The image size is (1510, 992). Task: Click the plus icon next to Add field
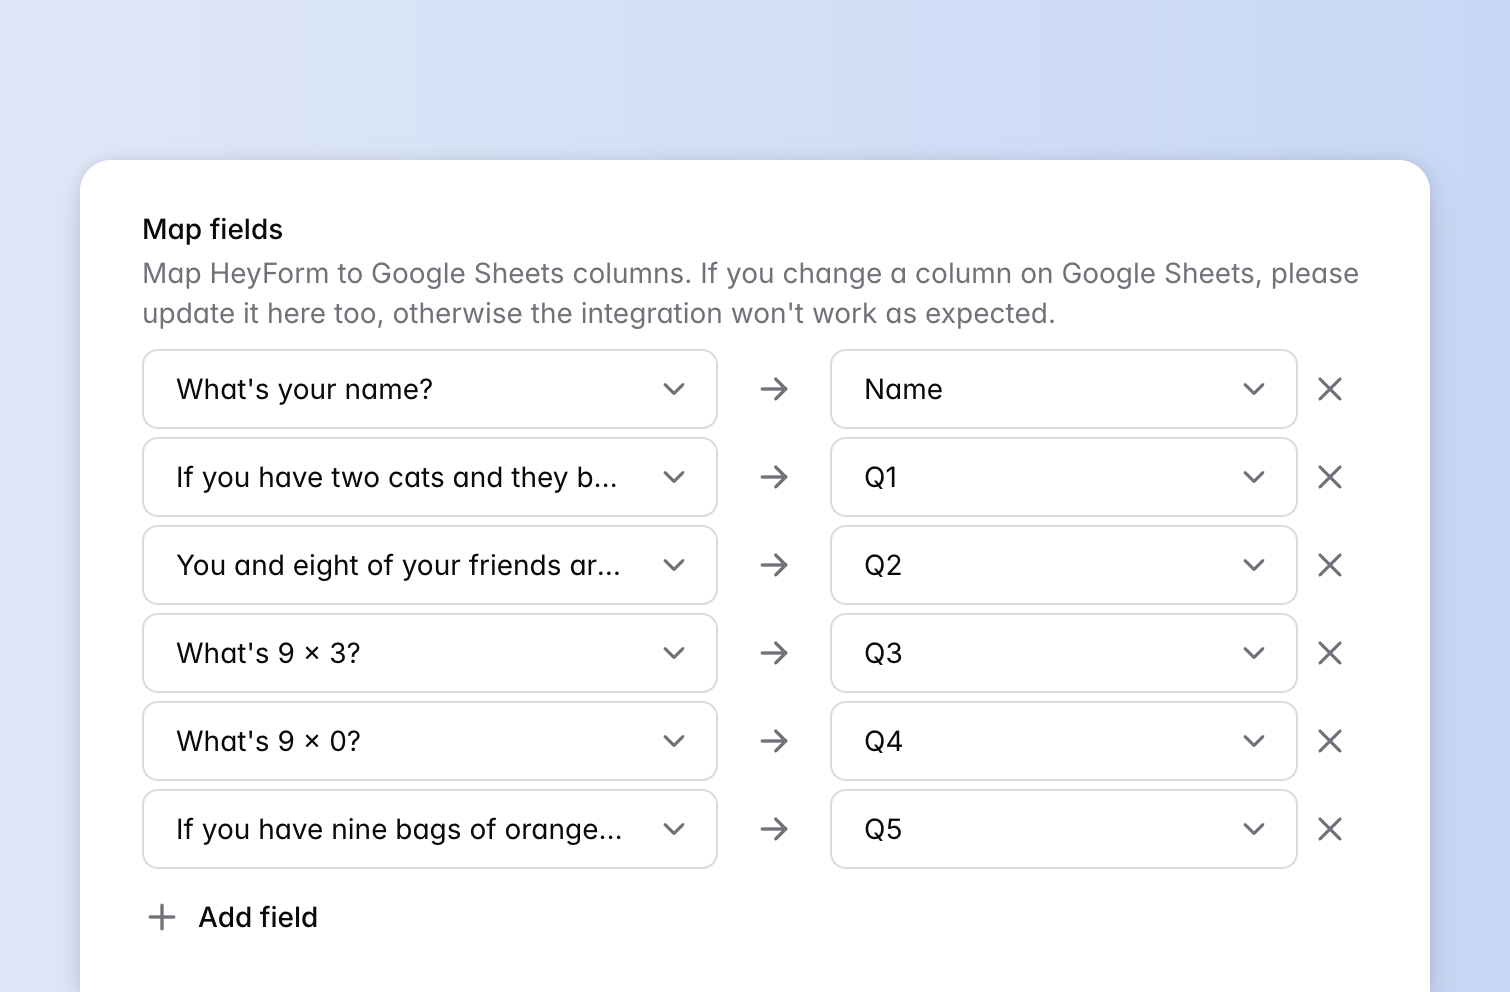coord(161,917)
